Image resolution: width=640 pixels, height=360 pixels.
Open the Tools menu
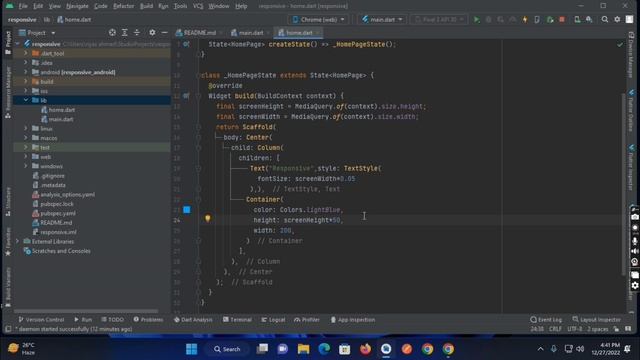click(x=180, y=6)
